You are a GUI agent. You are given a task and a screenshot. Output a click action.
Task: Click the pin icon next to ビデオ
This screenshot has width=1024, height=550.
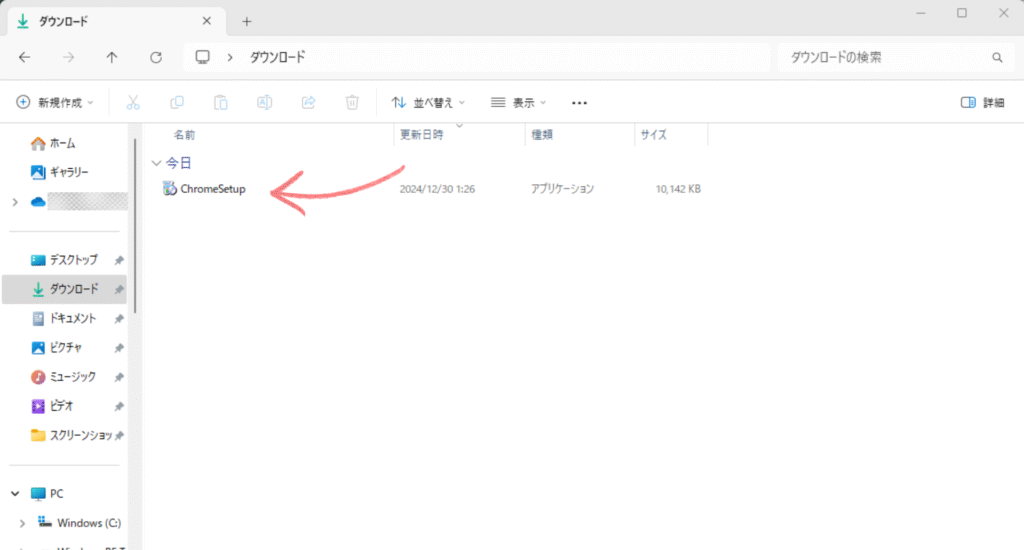[x=119, y=406]
